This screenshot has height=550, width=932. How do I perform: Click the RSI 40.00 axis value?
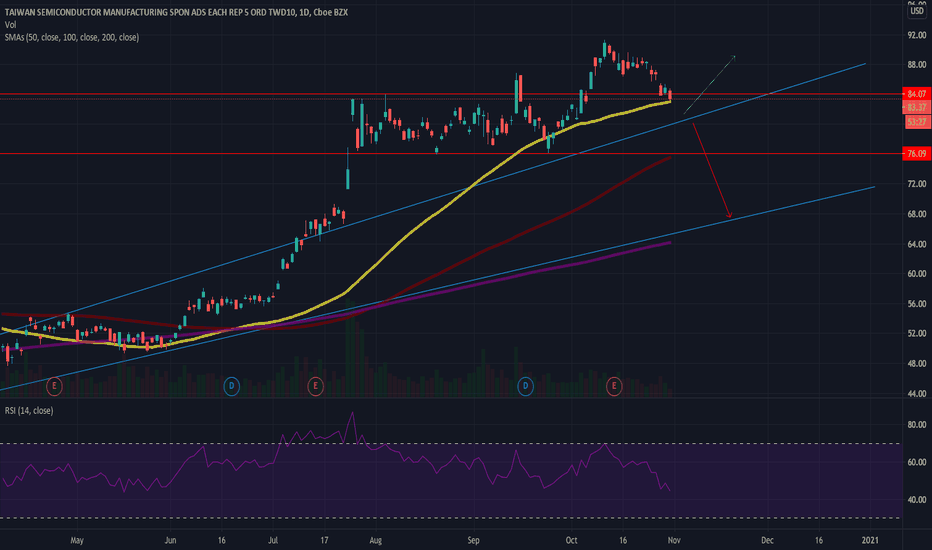click(917, 499)
